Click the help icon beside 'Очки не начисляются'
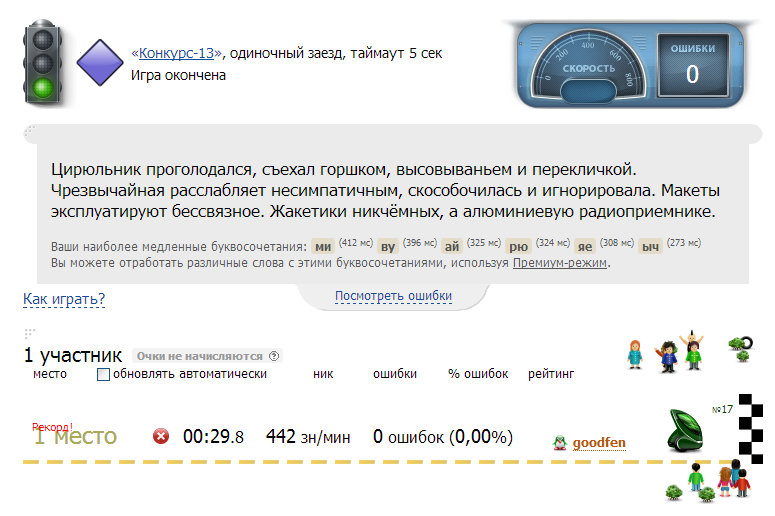This screenshot has height=516, width=775. 274,356
